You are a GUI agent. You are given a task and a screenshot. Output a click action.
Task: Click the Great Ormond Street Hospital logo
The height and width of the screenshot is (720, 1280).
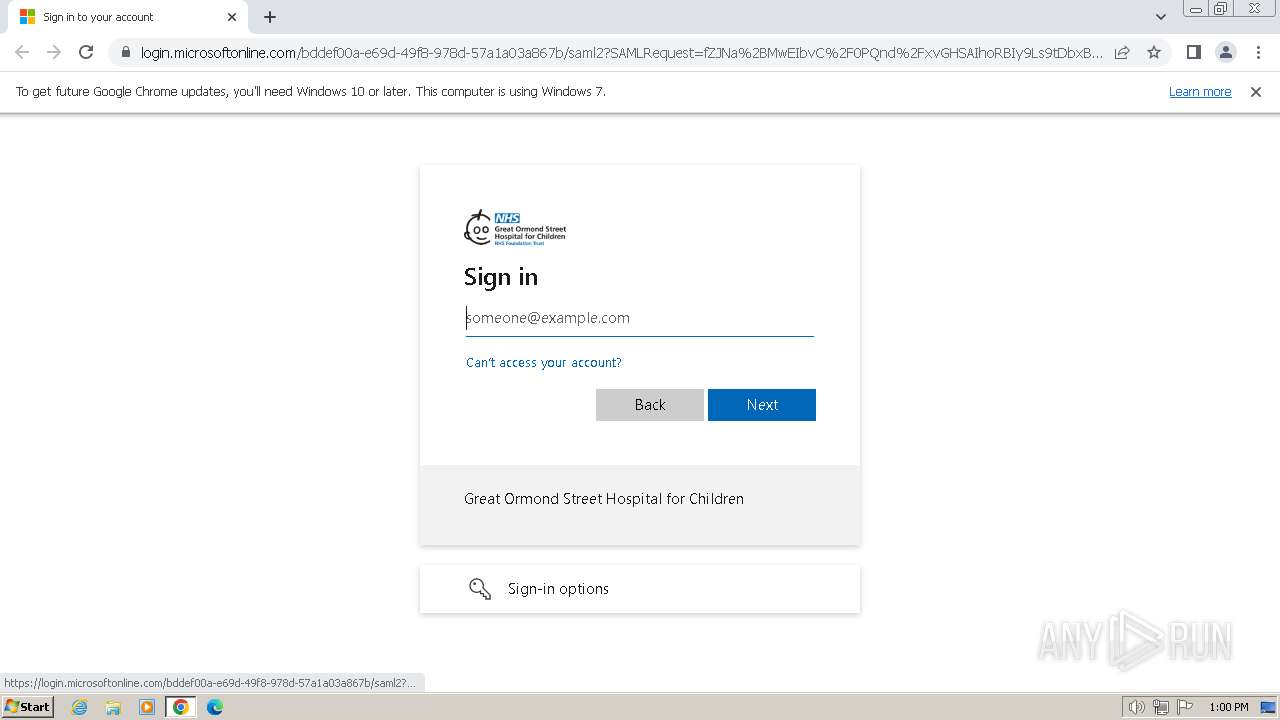(515, 228)
